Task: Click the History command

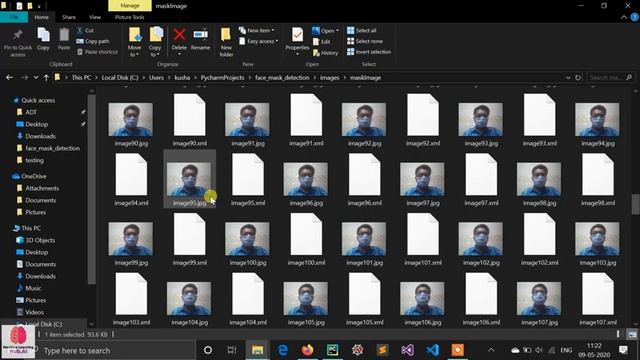Action: coord(325,53)
